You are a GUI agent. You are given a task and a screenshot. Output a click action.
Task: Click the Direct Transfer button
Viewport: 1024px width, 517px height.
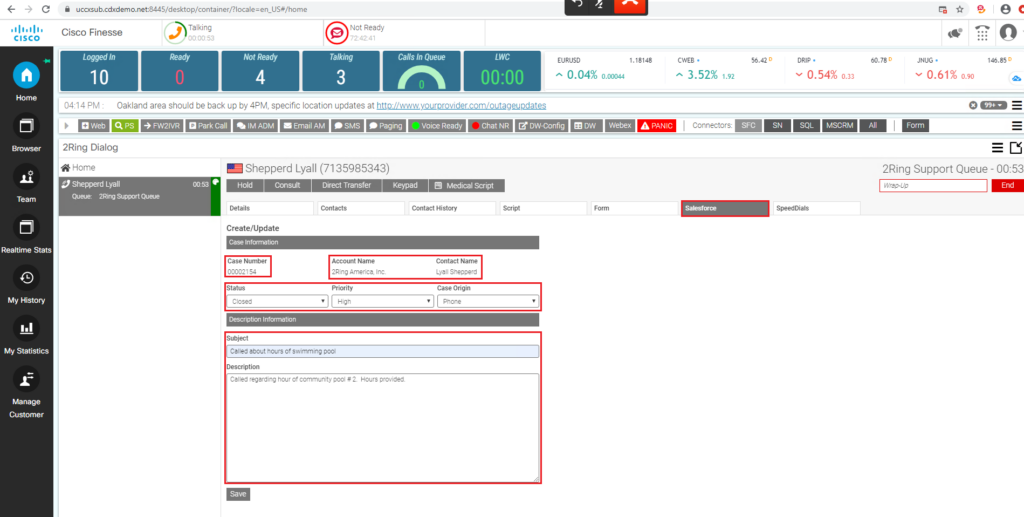[347, 185]
